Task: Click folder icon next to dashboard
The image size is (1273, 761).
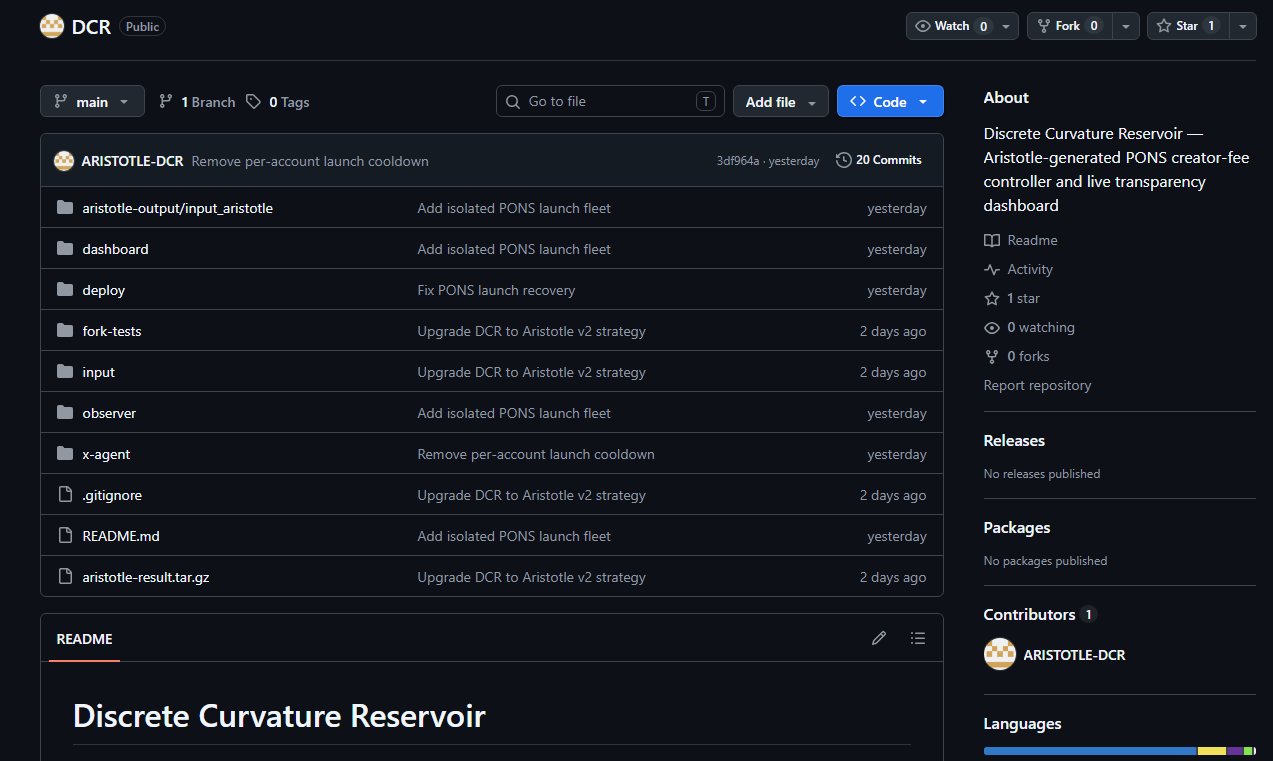Action: [65, 249]
